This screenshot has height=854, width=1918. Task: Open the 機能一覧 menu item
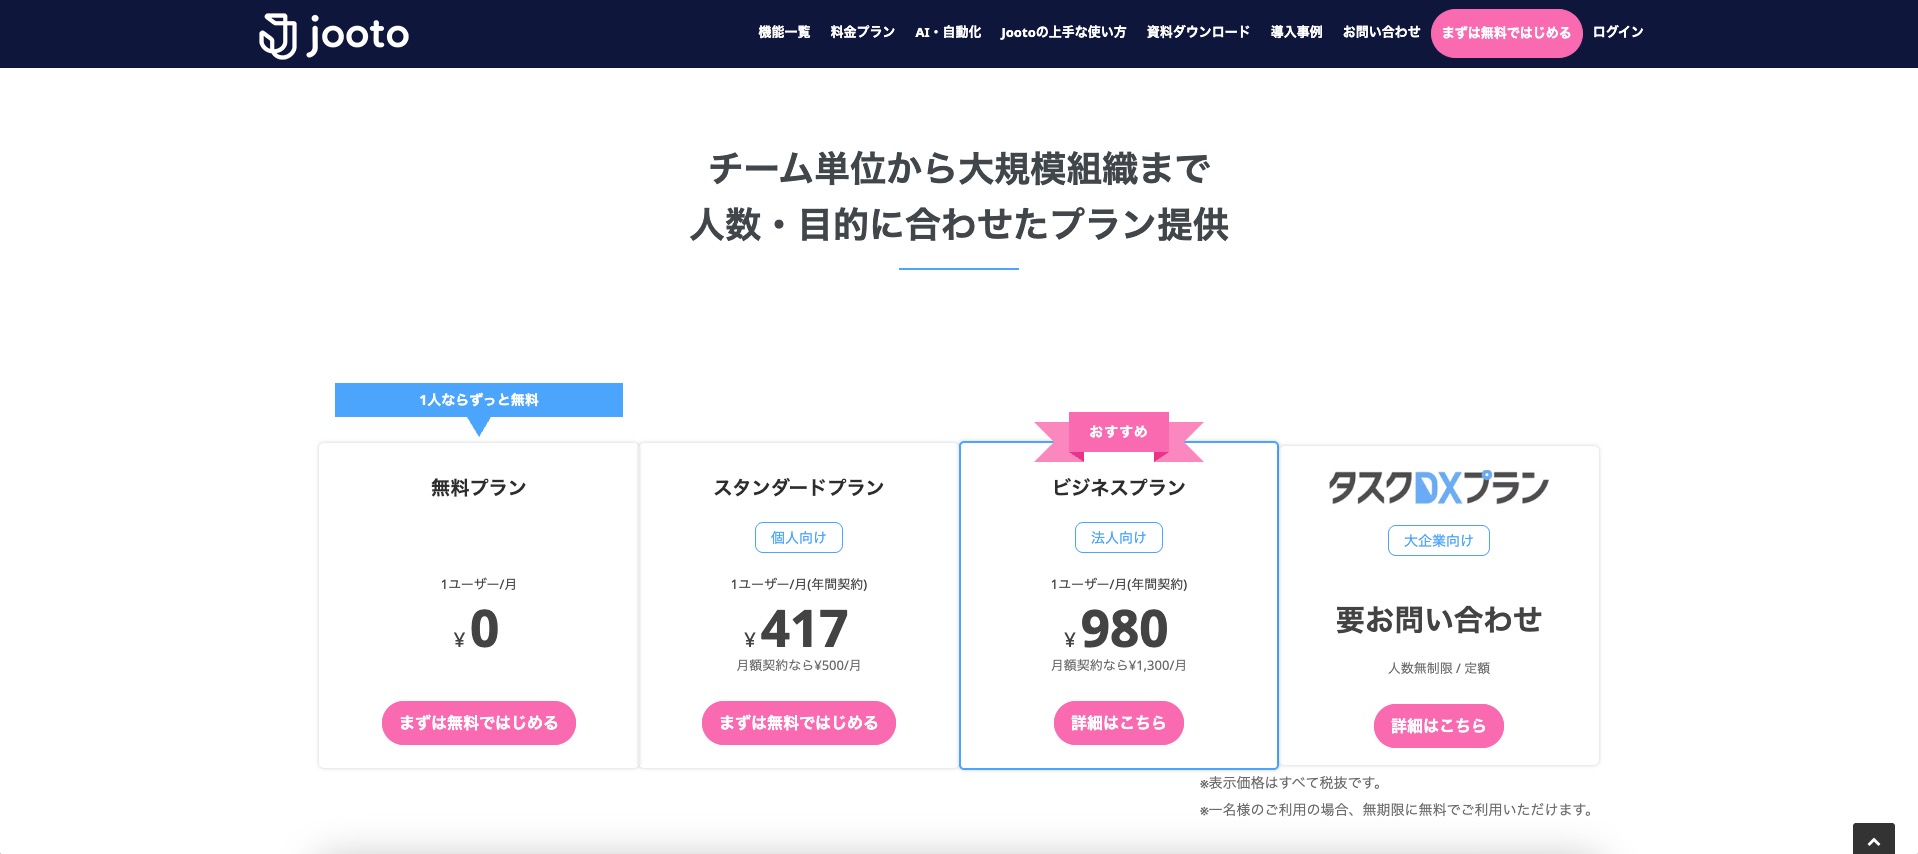[x=784, y=32]
